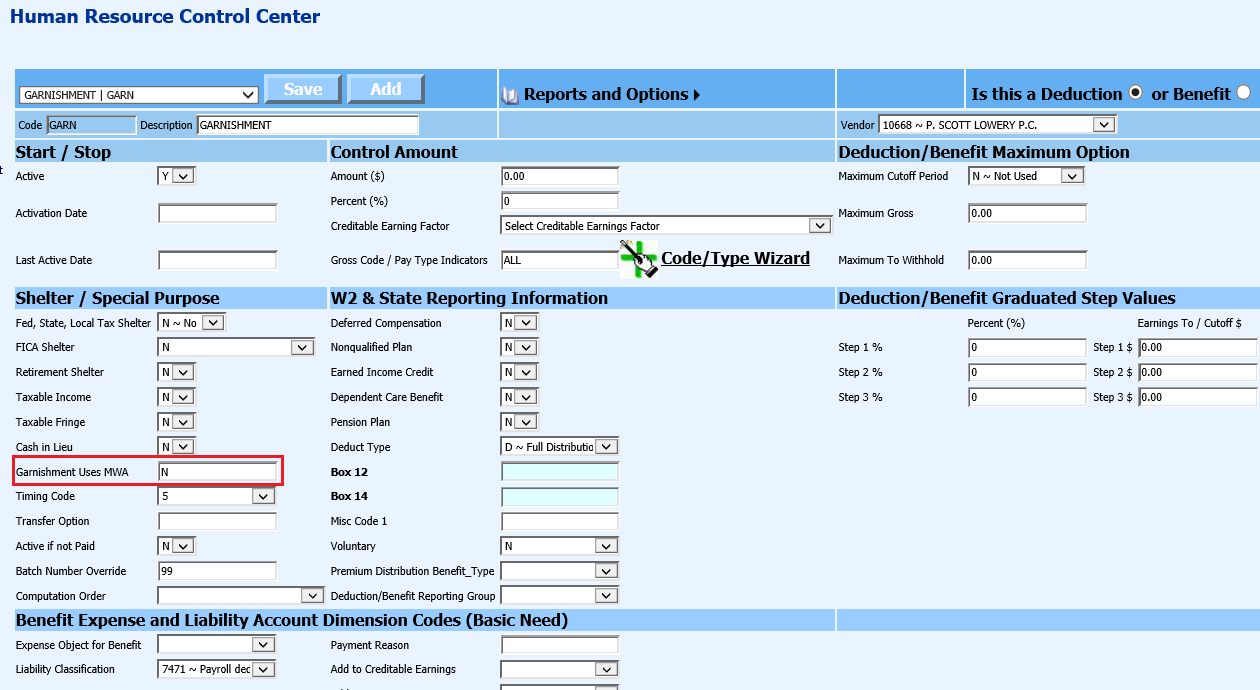Open the Active status dropdown

177,176
